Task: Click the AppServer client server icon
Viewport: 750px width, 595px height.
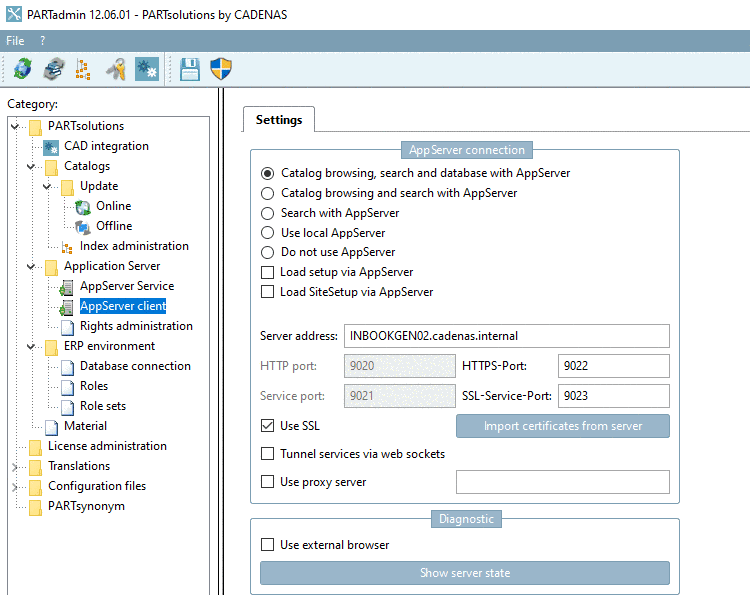Action: (66, 308)
